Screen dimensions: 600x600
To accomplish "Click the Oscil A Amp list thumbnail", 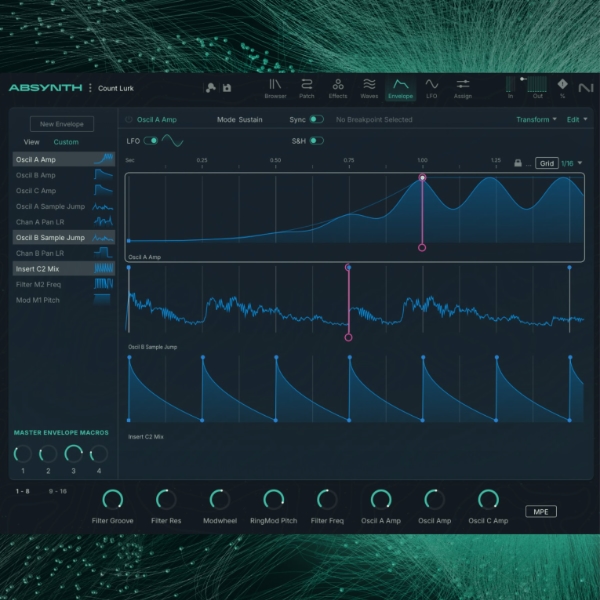I will point(104,159).
